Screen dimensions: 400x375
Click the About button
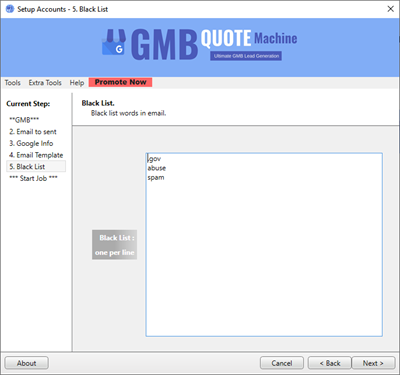[27, 363]
